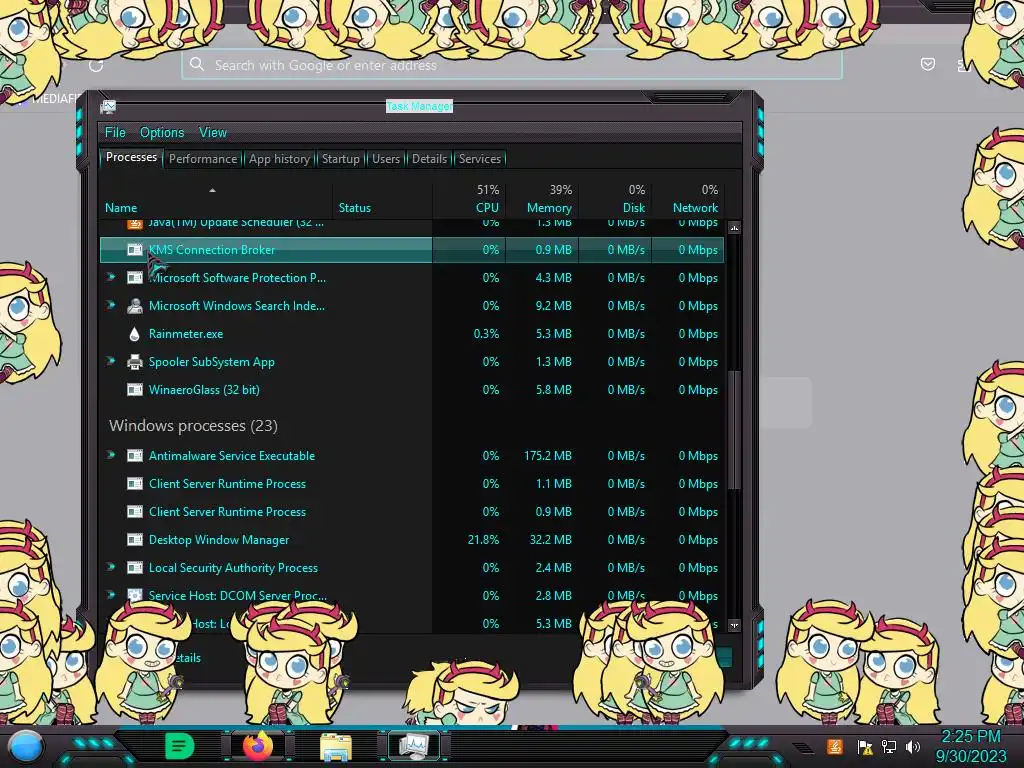Sort by the Disk column header

(633, 208)
